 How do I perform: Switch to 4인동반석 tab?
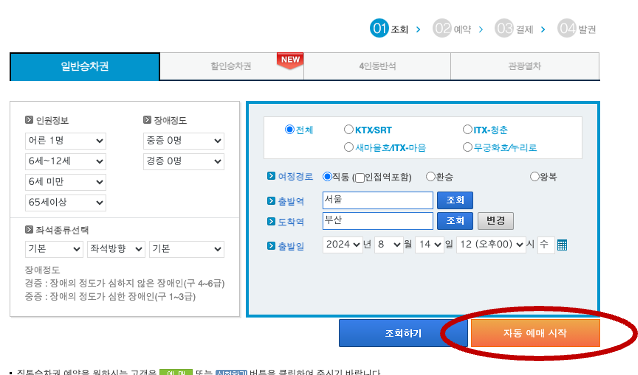click(x=377, y=66)
